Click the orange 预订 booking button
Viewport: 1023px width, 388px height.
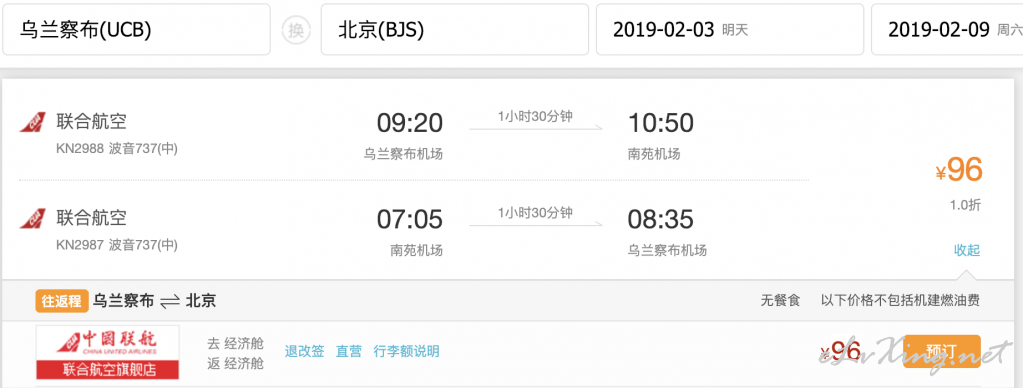coord(941,352)
